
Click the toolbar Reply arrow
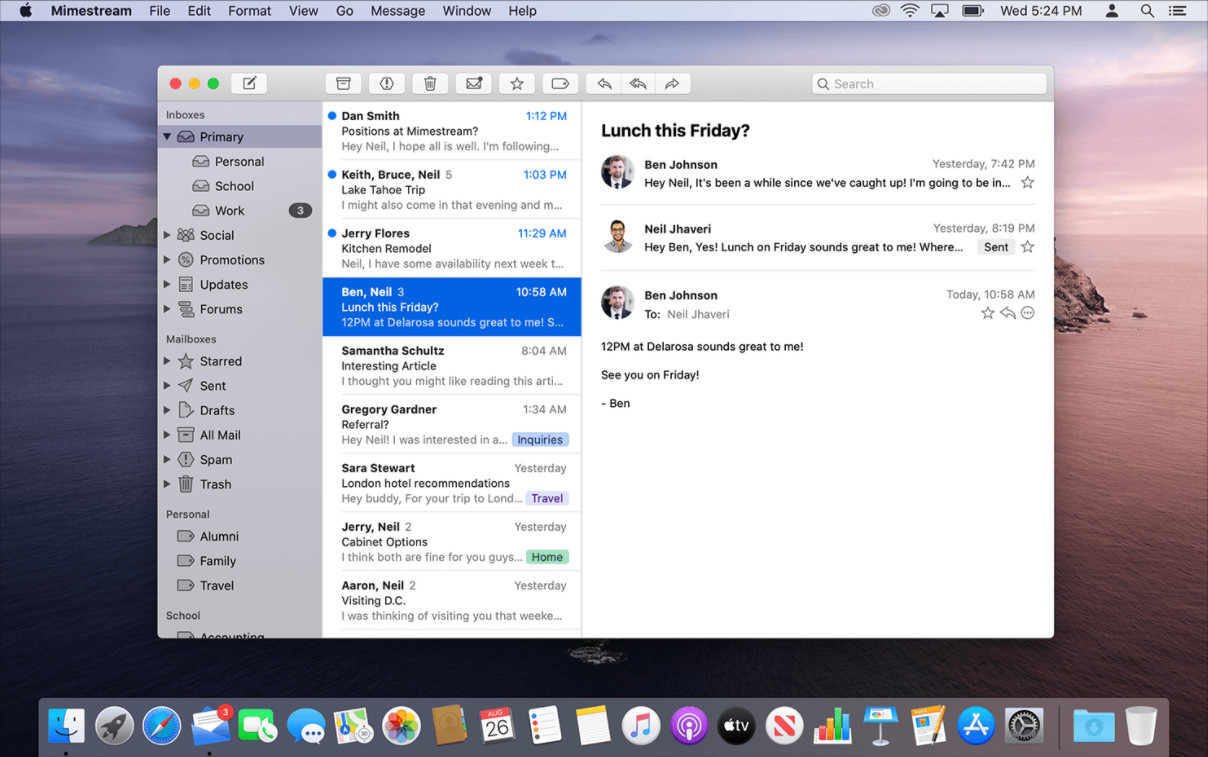coord(604,84)
